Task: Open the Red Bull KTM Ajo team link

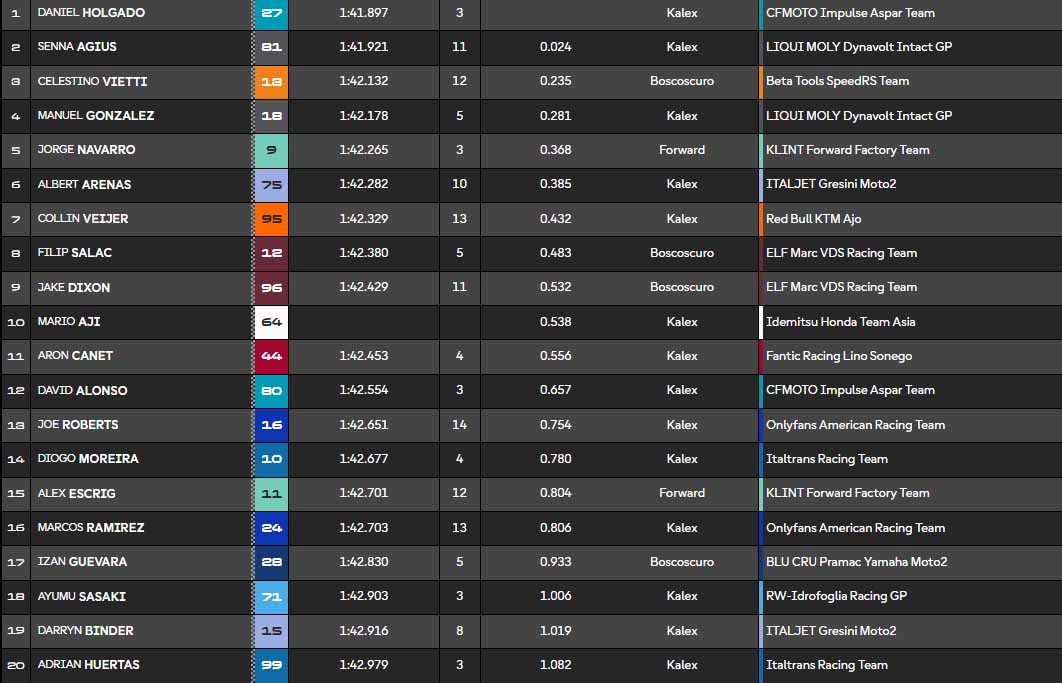Action: tap(813, 219)
